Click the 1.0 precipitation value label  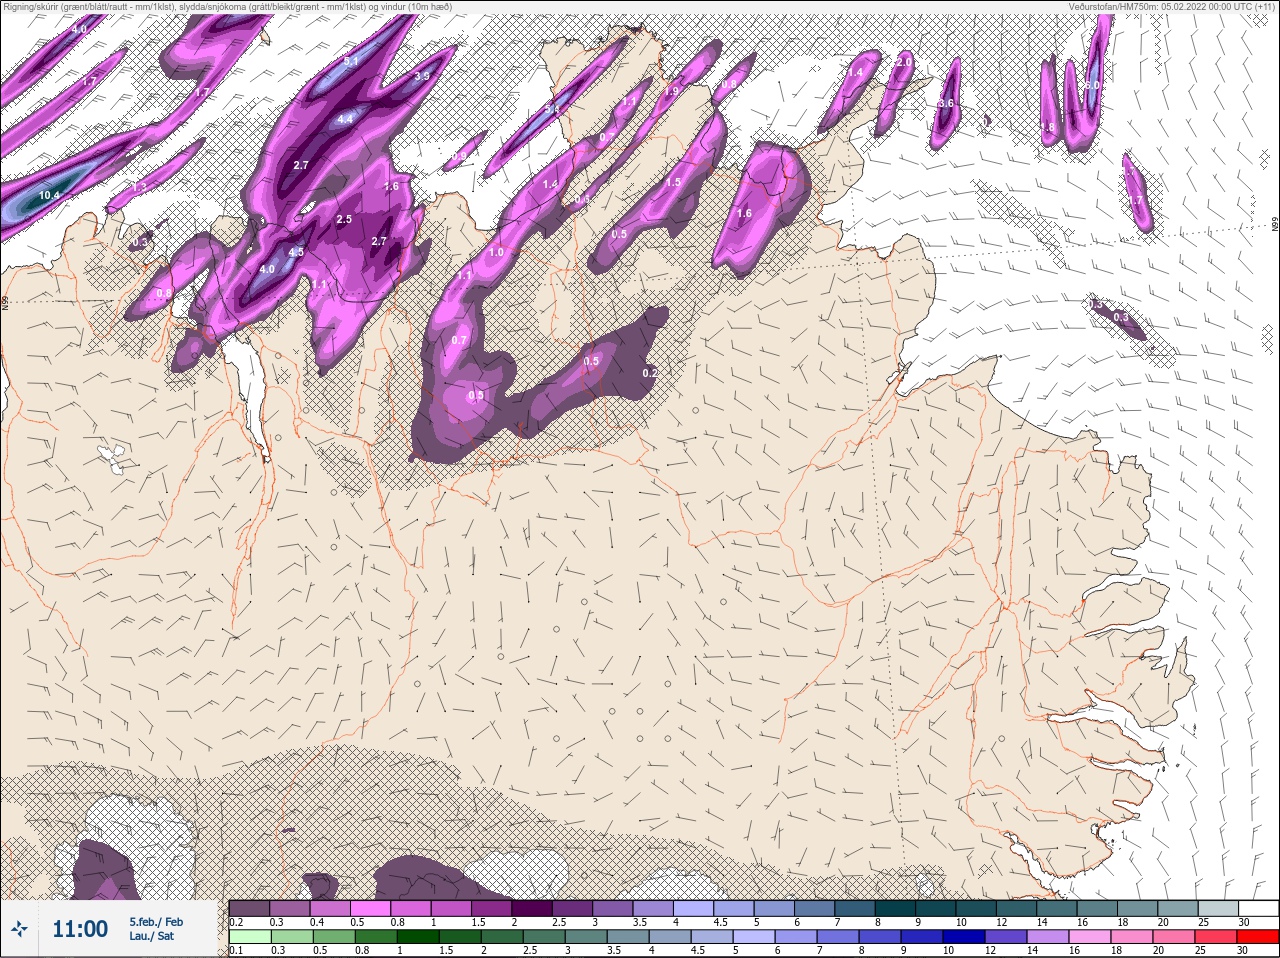[x=496, y=253]
